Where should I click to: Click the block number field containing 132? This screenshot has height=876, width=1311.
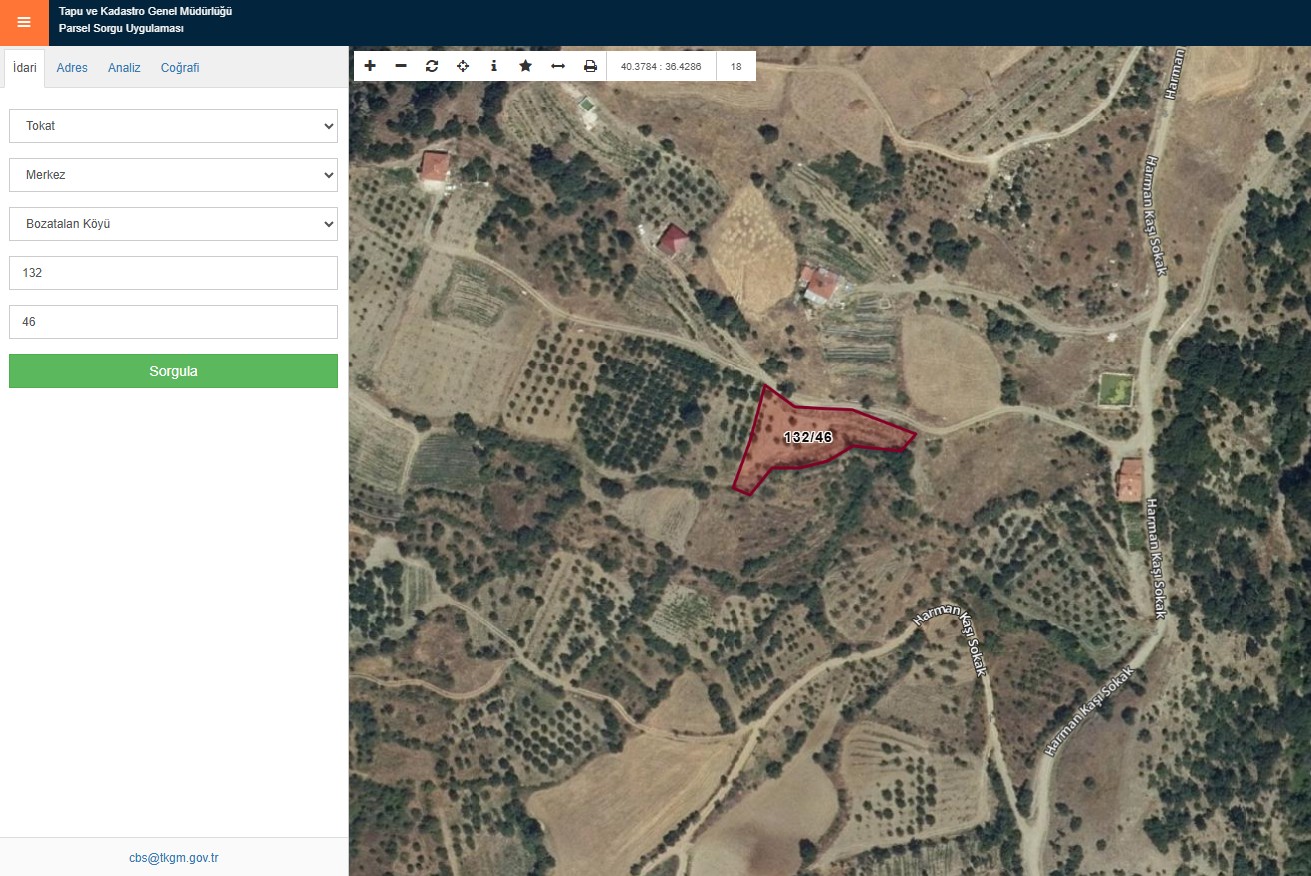pos(173,273)
